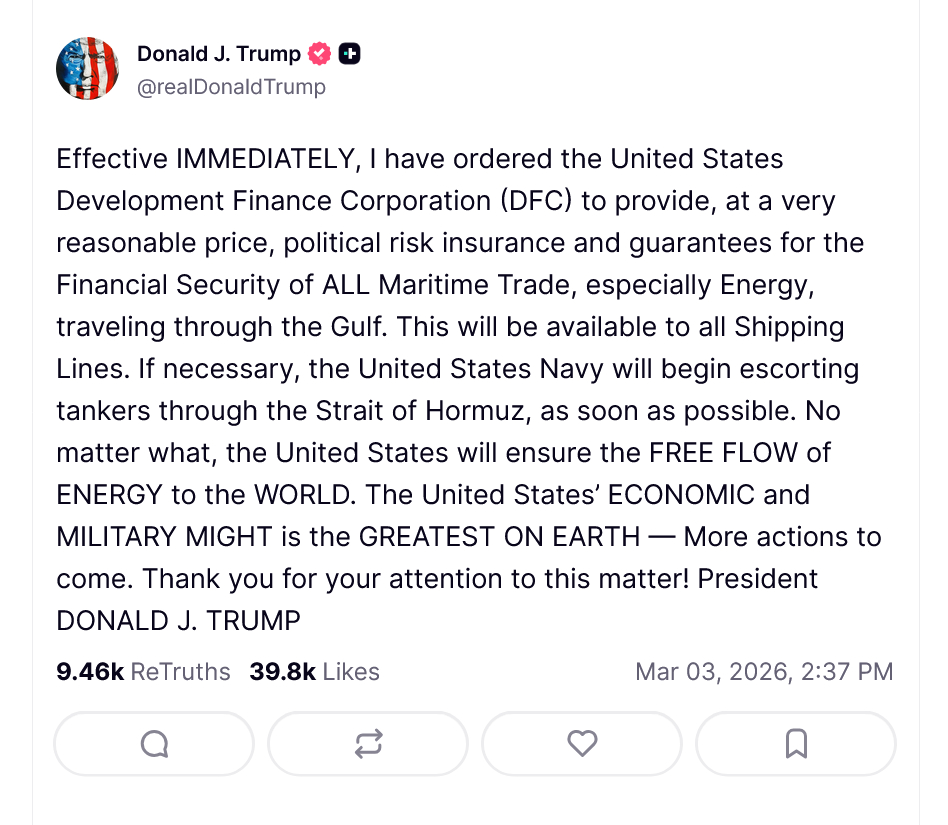View the 39.8k Likes list
This screenshot has height=825, width=948.
tap(314, 671)
